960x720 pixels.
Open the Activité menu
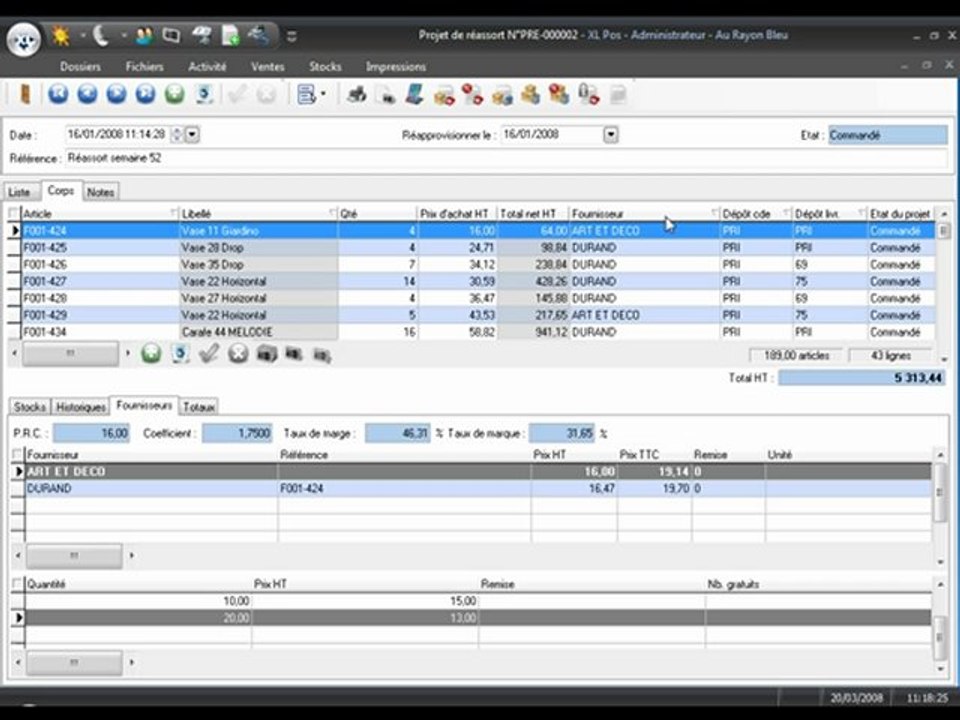[x=207, y=67]
